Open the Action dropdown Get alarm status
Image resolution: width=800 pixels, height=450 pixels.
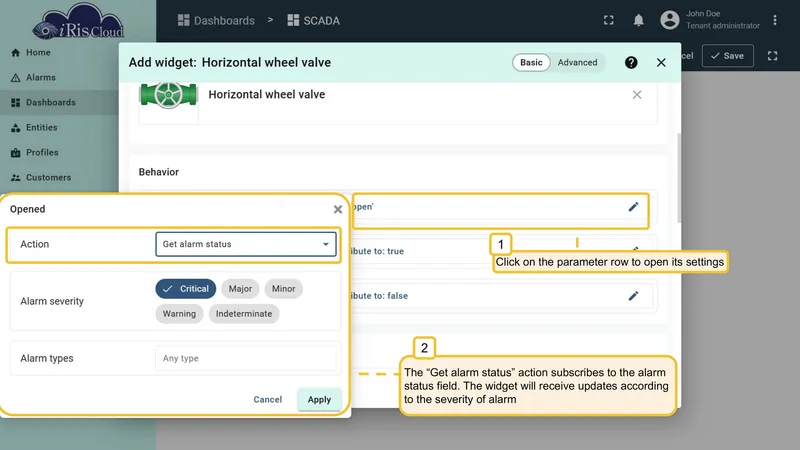tap(246, 244)
